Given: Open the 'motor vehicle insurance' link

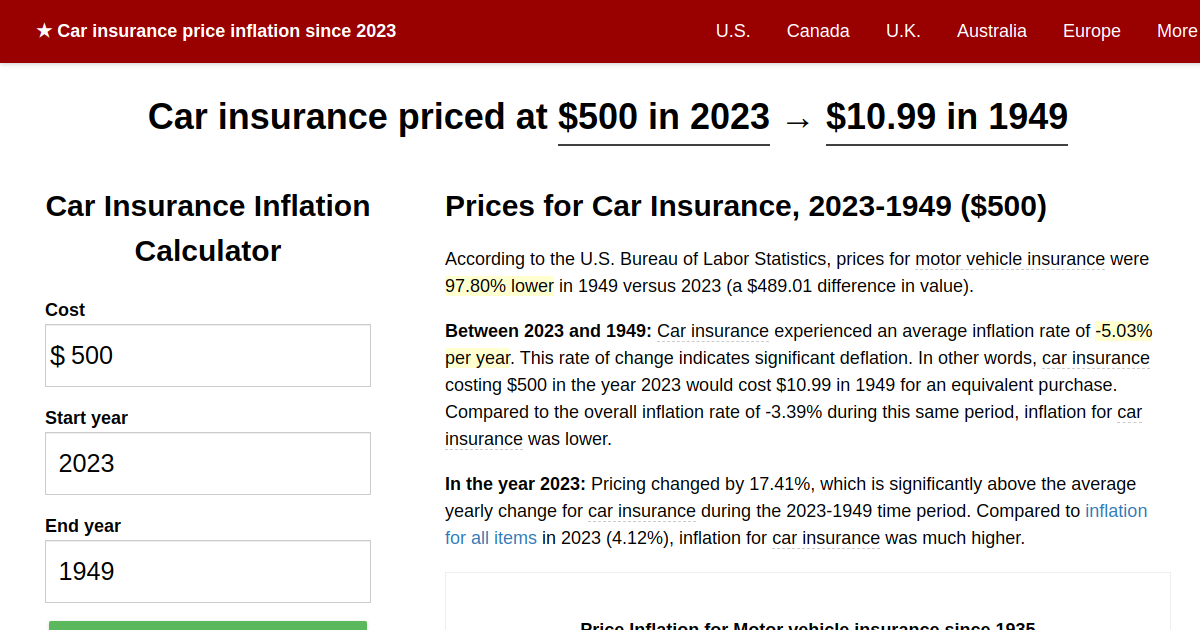Looking at the screenshot, I should click(1009, 259).
